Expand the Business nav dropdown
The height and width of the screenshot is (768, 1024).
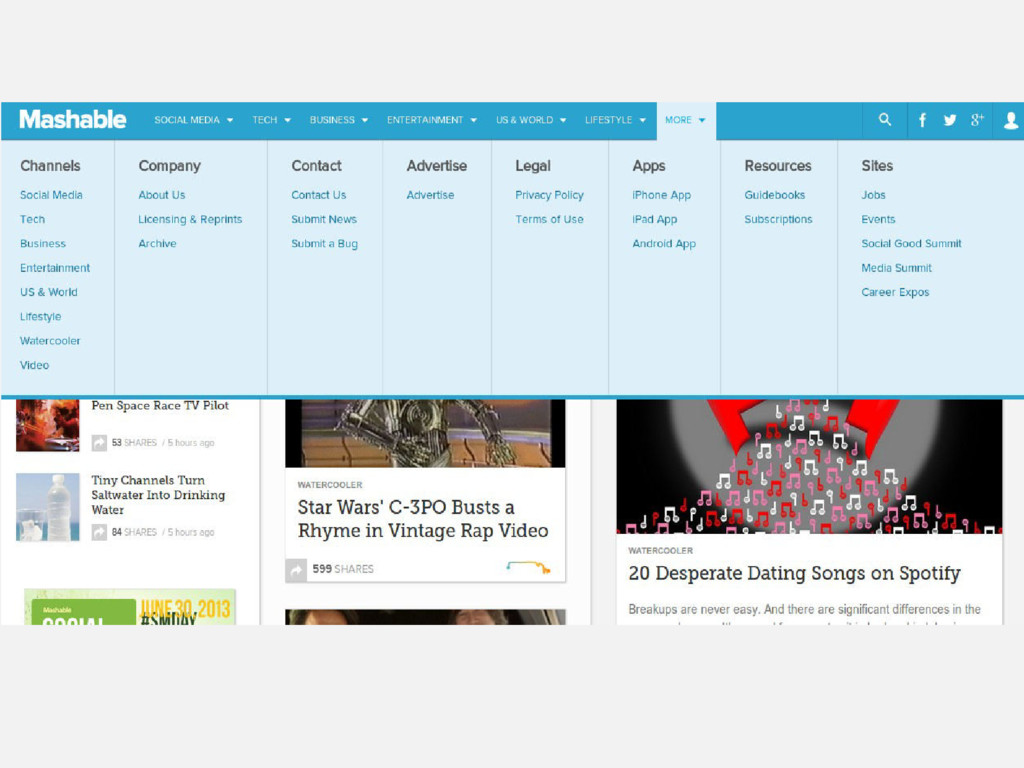click(339, 120)
